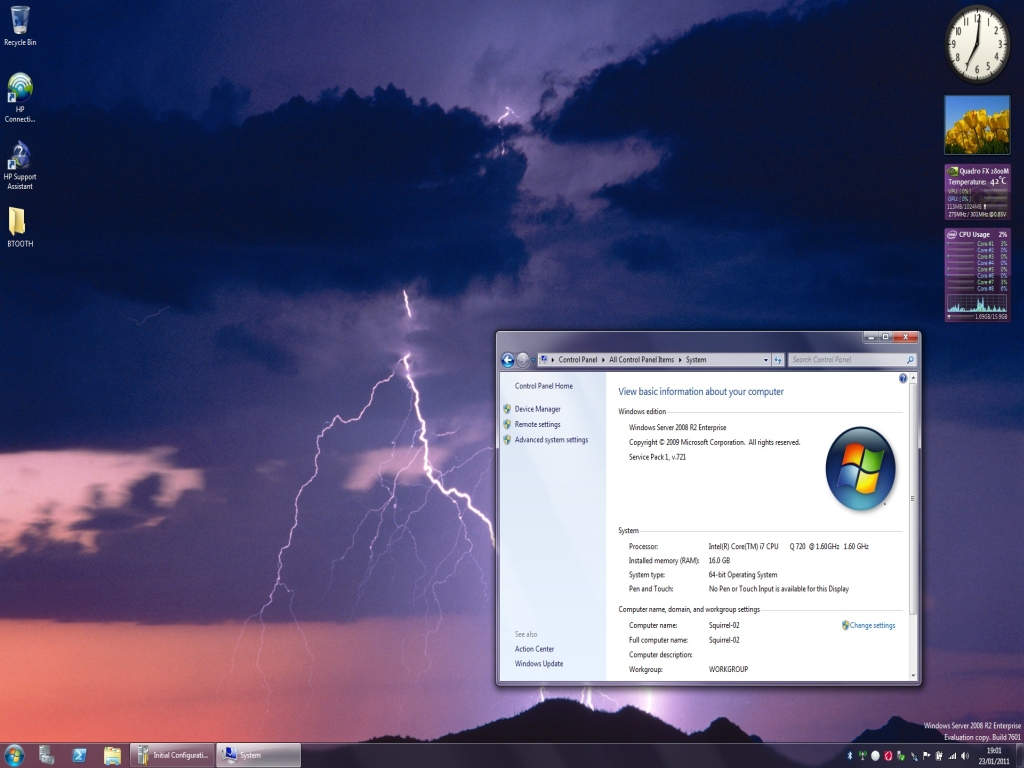
Task: Open Action Center flag tray icon
Action: pyautogui.click(x=926, y=756)
